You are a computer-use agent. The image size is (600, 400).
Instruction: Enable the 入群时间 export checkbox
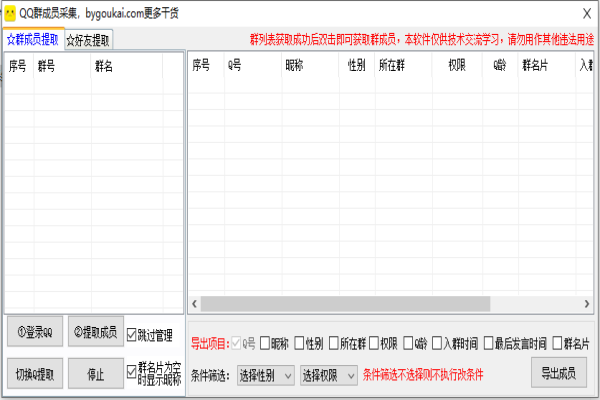tap(436, 344)
